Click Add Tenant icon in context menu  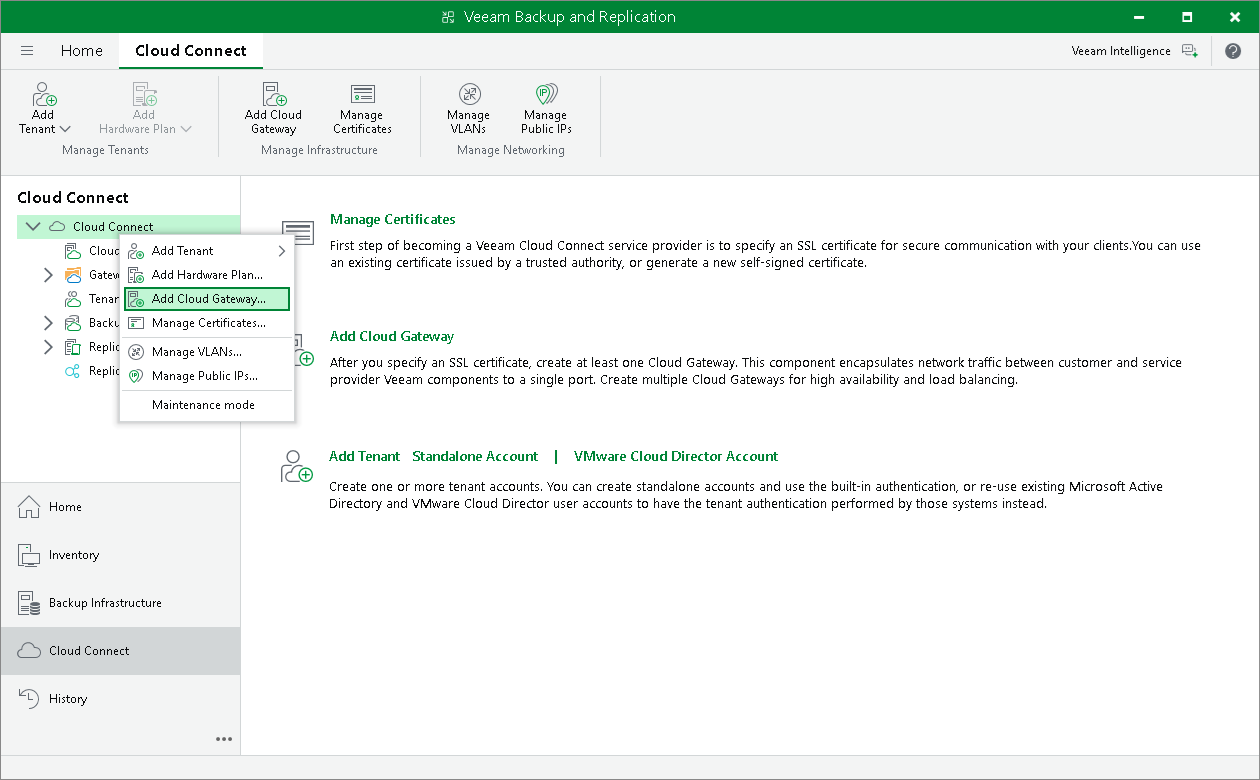[x=136, y=251]
